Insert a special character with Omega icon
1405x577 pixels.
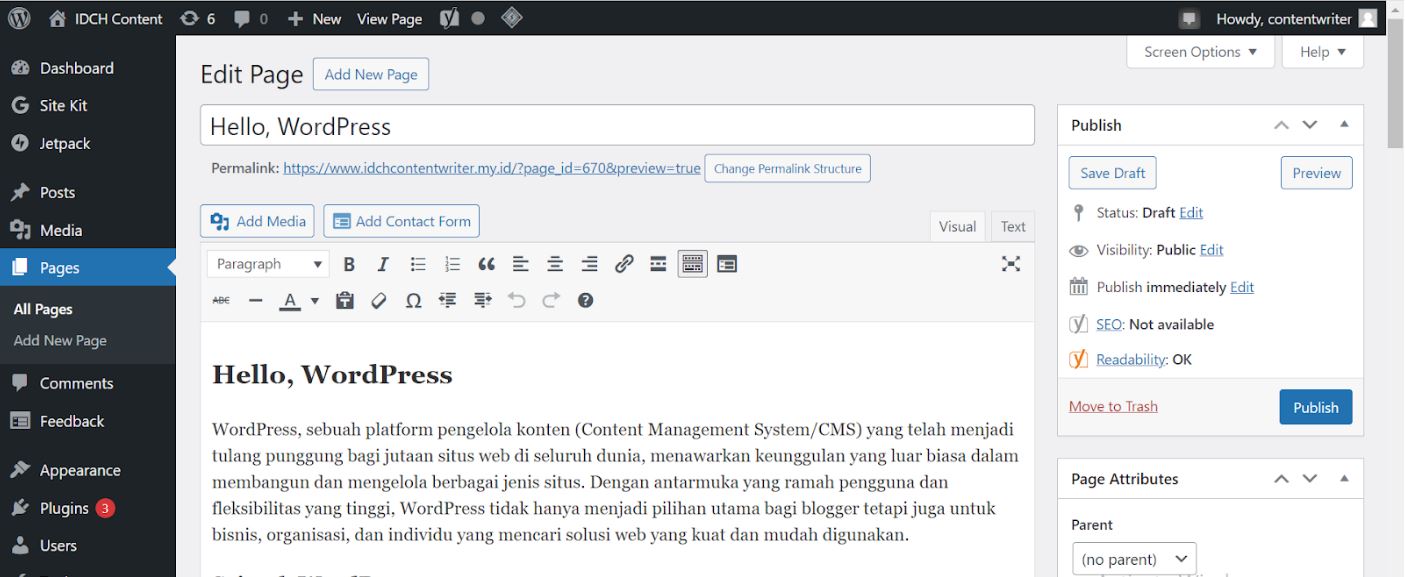point(413,300)
